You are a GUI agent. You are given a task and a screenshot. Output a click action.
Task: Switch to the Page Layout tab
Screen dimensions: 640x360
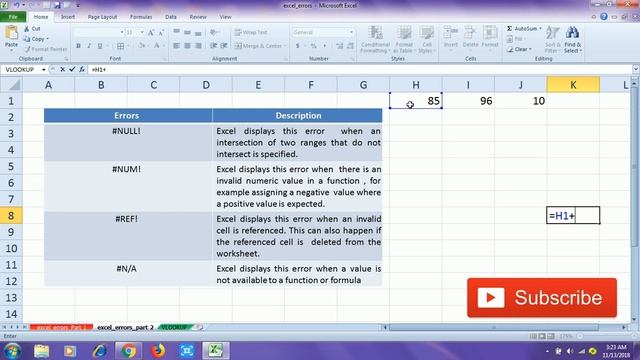coord(102,17)
